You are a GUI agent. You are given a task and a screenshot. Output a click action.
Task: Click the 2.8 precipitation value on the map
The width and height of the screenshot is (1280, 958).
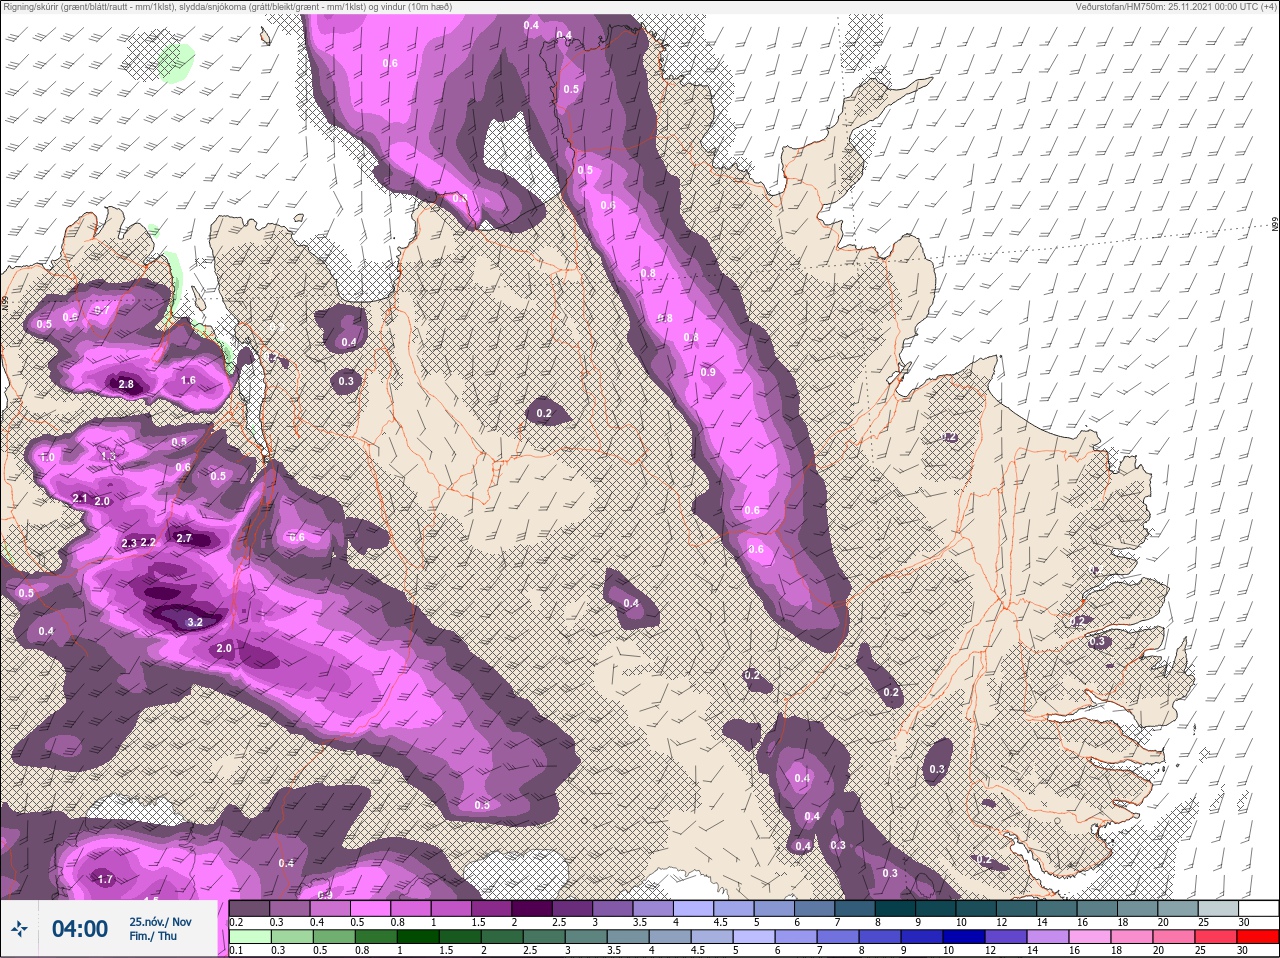(126, 384)
